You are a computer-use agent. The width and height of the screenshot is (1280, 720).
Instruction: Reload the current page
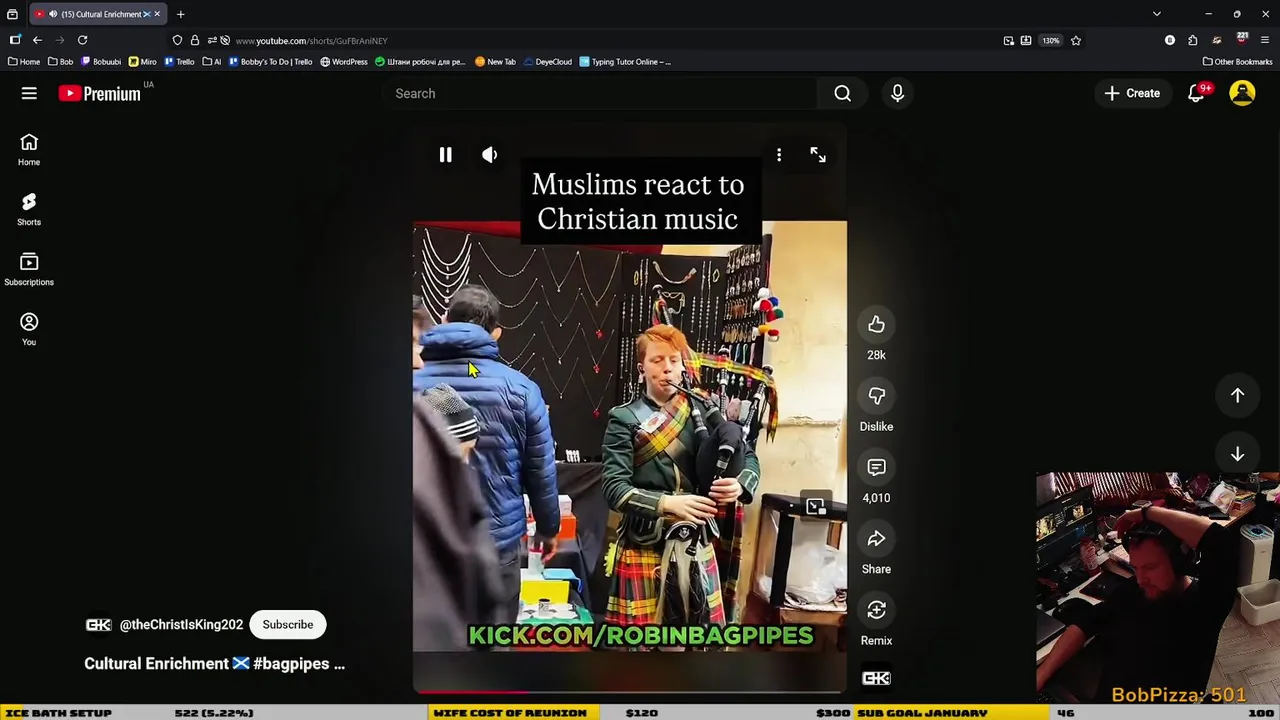[82, 40]
